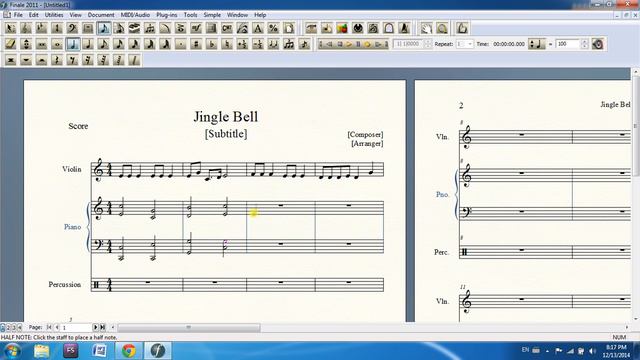Viewport: 640px width, 360px height.
Task: Select the Resize percent tool
Action: [x=273, y=28]
